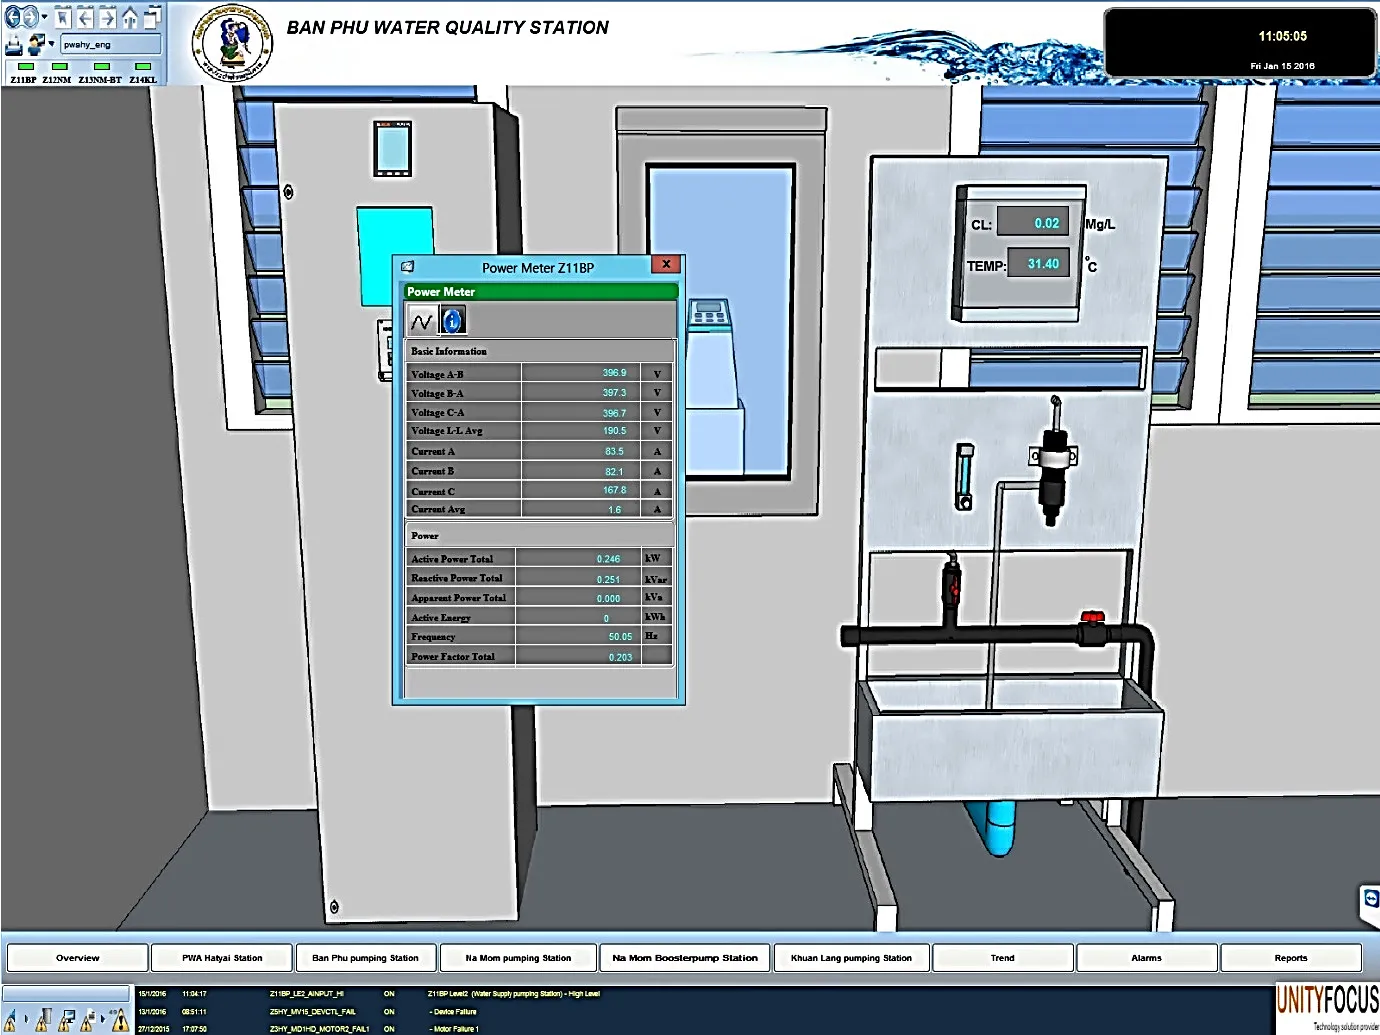Image resolution: width=1380 pixels, height=1035 pixels.
Task: Select the Z11BP status indicator
Action: click(x=25, y=67)
